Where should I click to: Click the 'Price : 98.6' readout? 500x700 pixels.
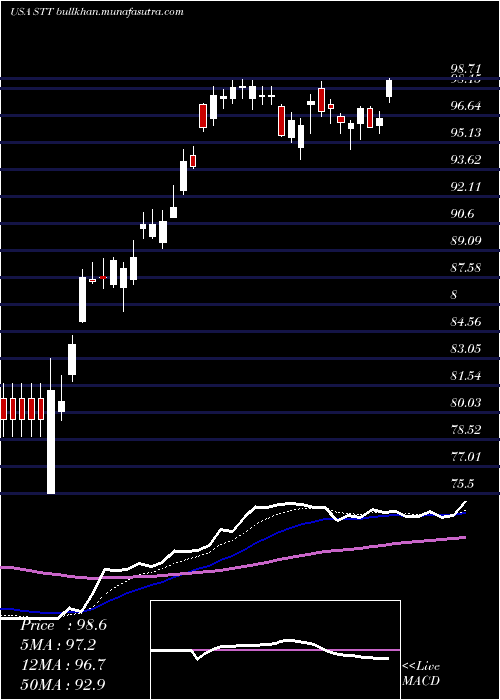pos(63,625)
